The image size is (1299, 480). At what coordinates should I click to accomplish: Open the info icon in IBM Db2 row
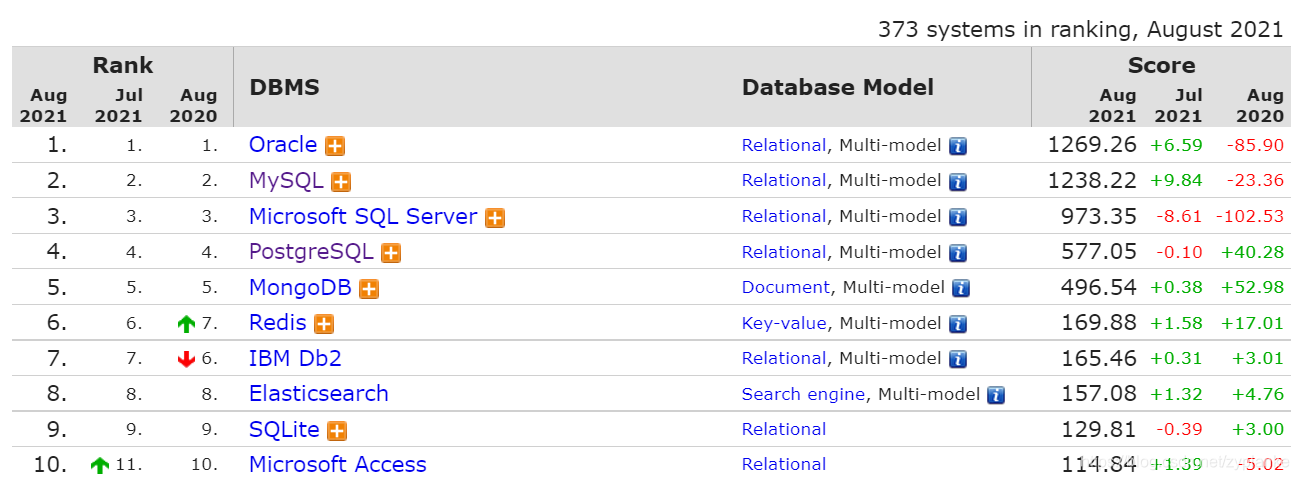click(958, 359)
